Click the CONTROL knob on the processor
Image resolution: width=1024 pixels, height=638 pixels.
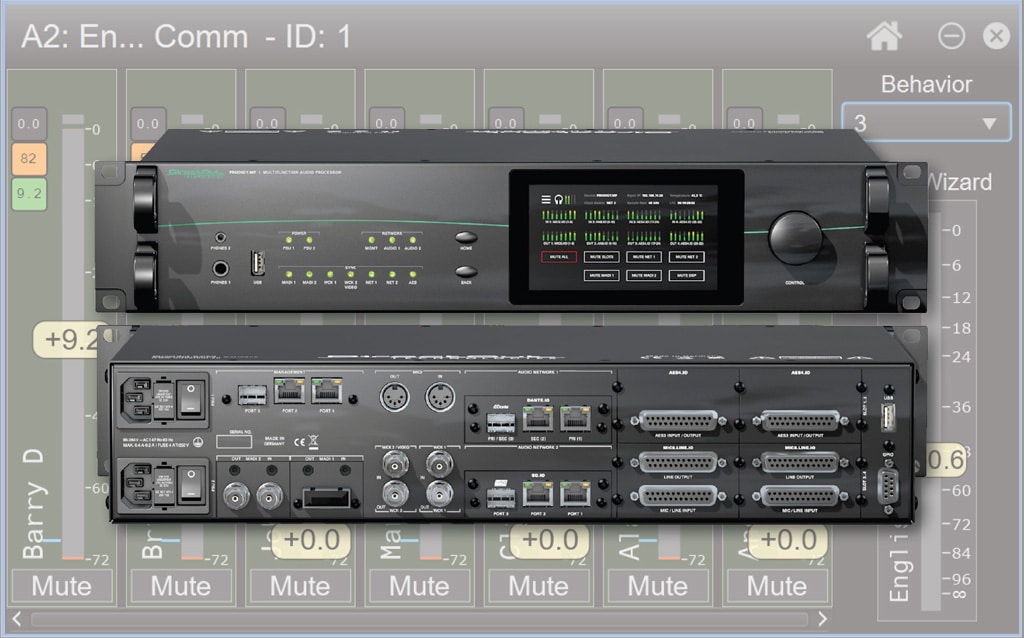pos(795,237)
